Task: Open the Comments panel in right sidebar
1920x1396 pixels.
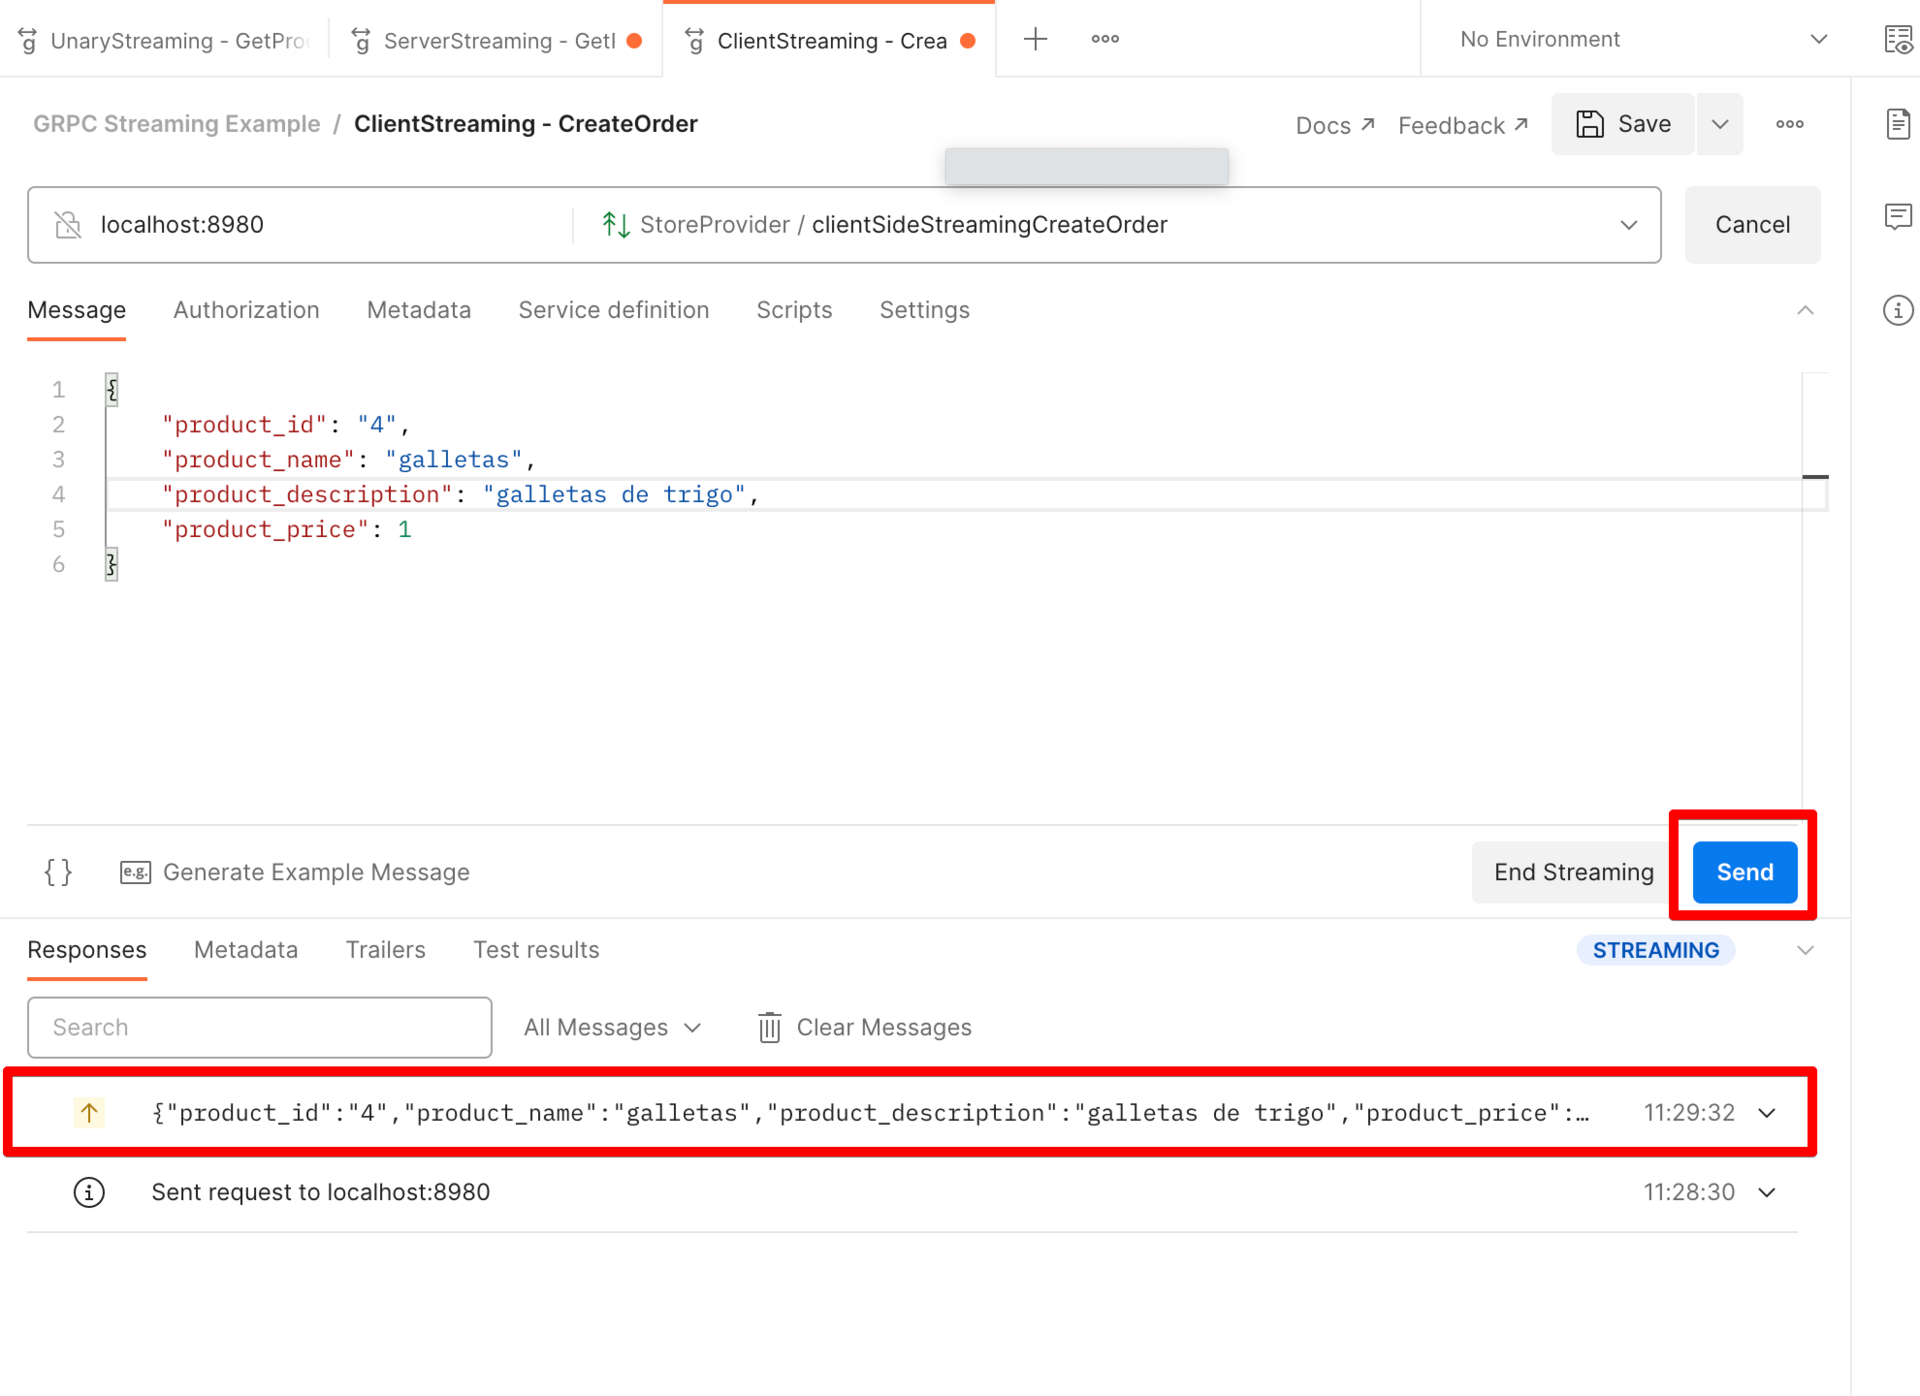Action: click(x=1898, y=217)
